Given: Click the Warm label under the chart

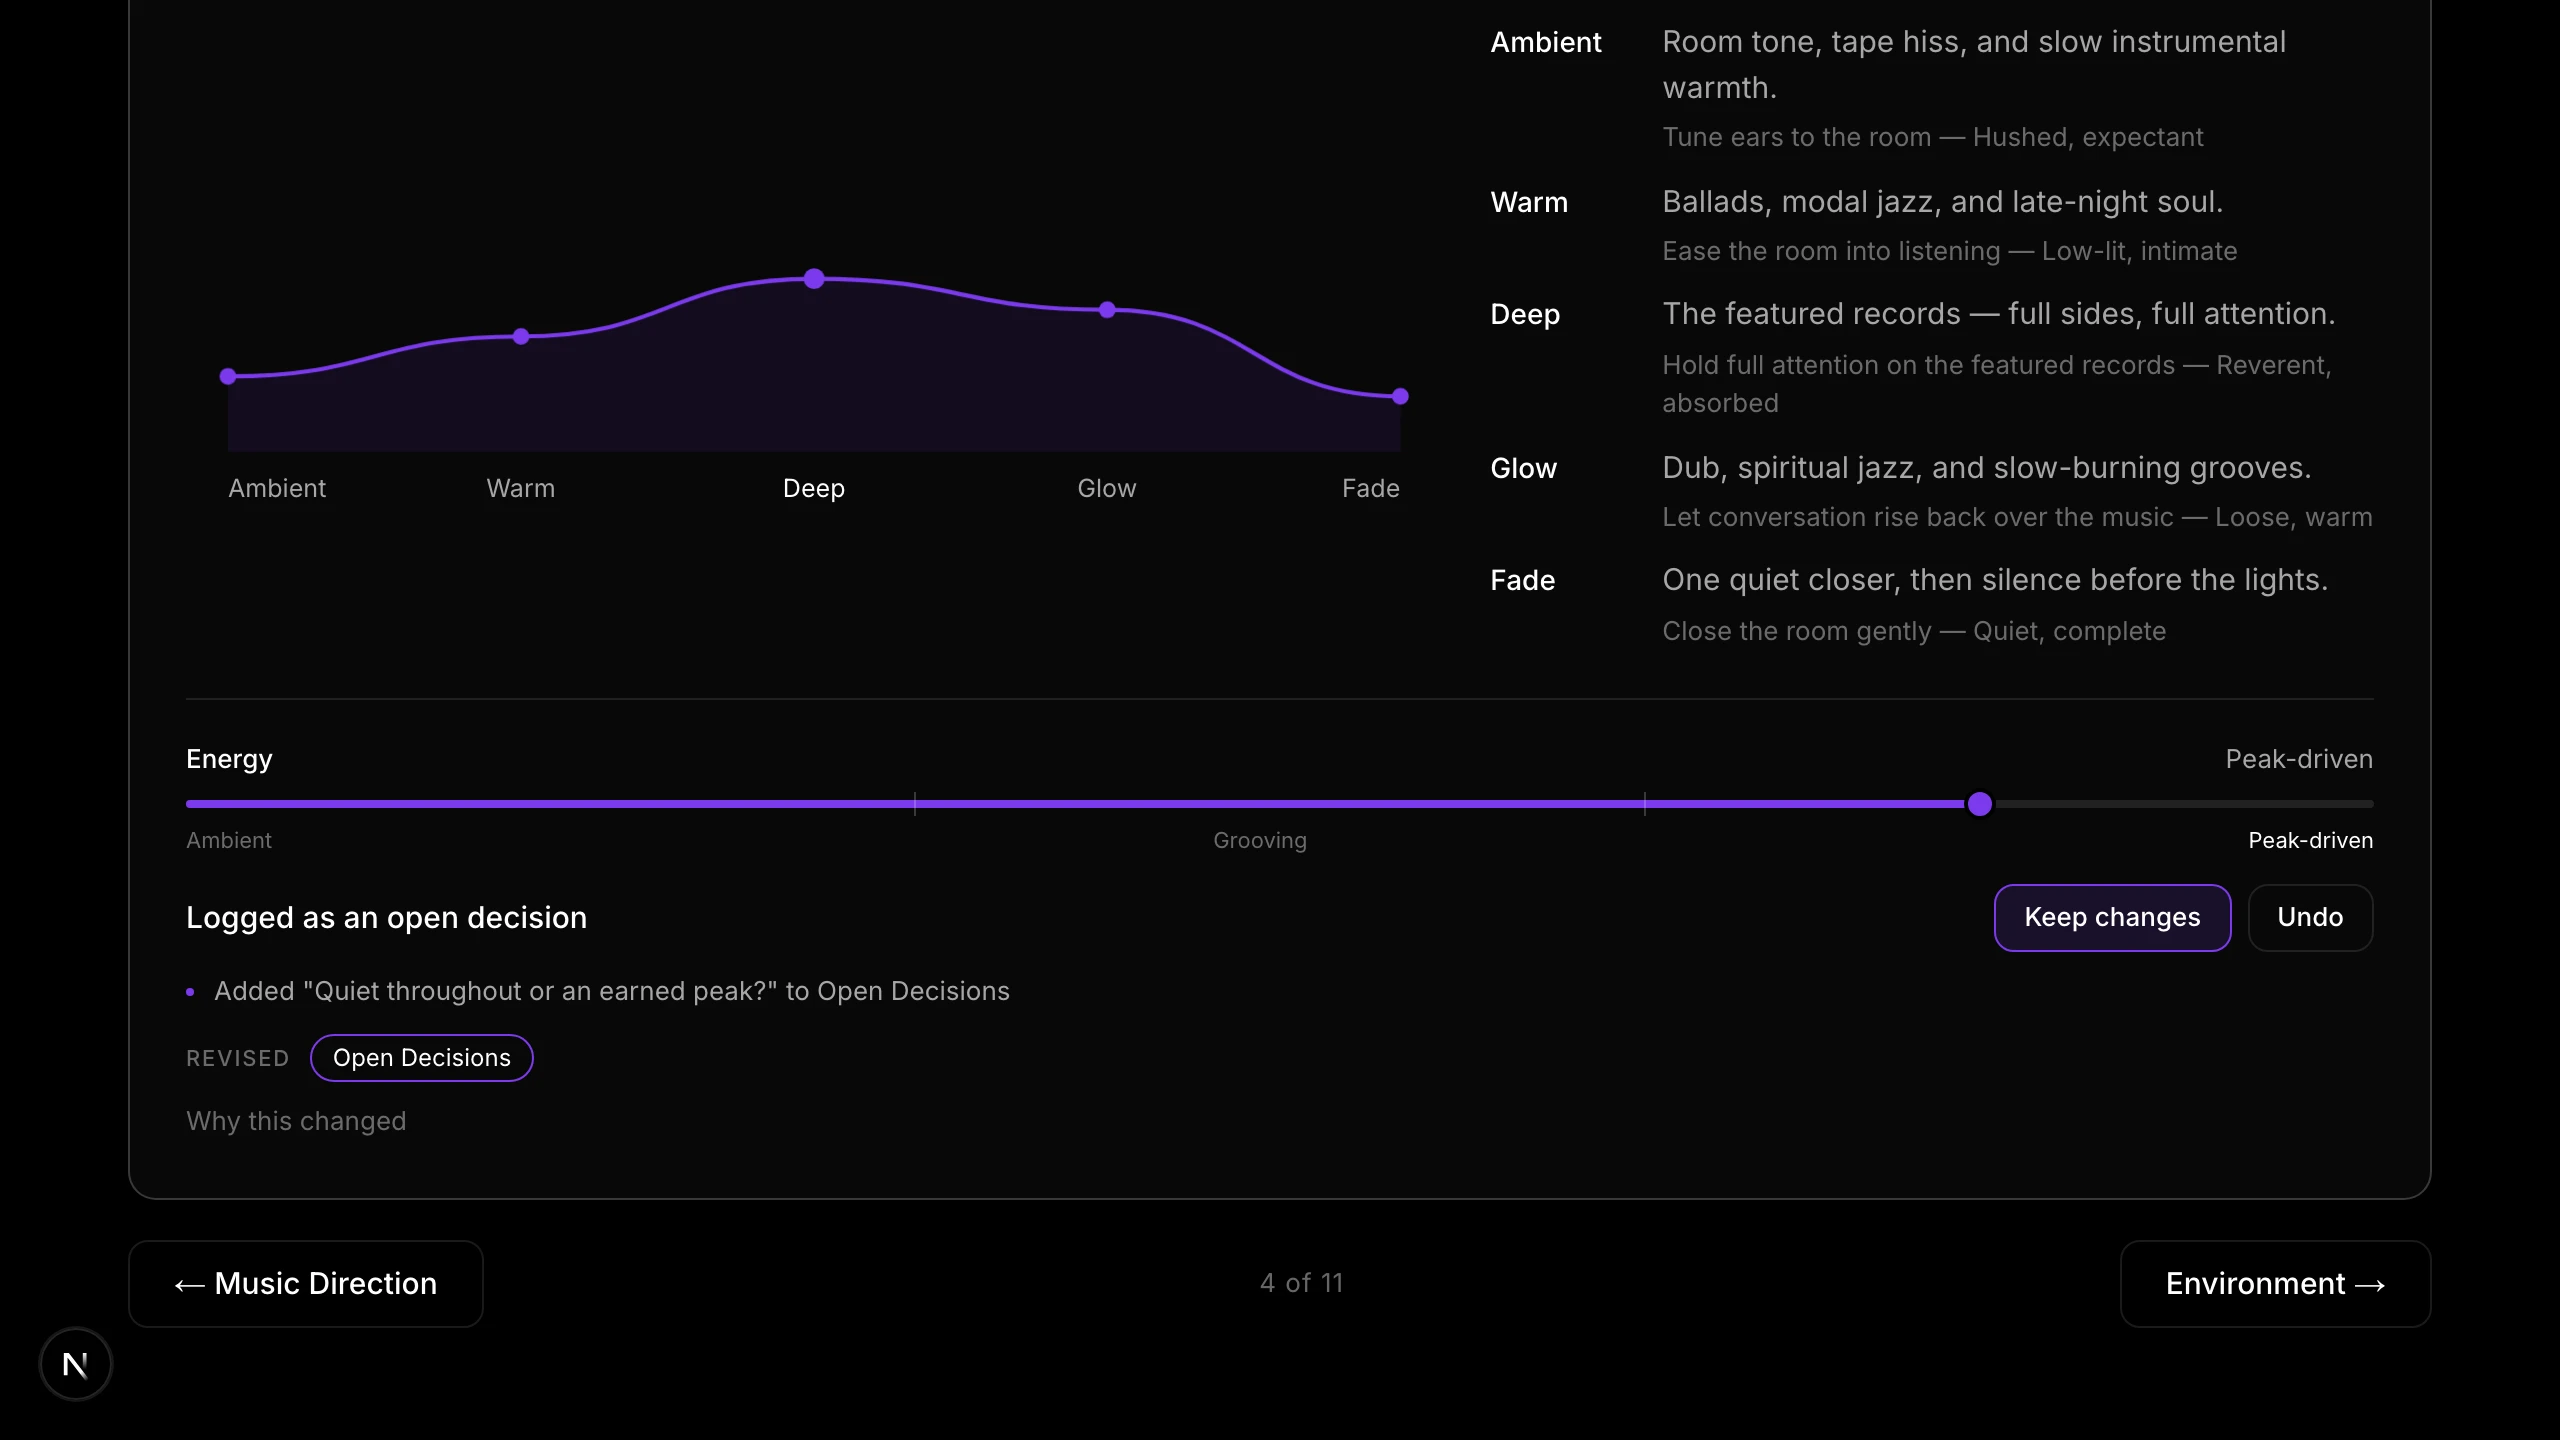Looking at the screenshot, I should [520, 488].
